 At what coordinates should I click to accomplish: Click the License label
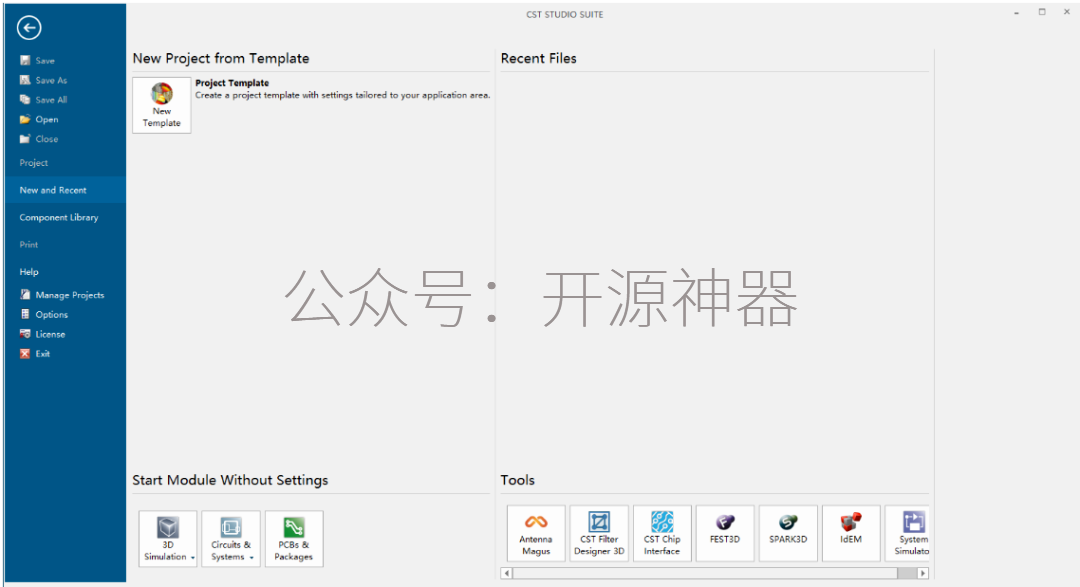(x=50, y=334)
